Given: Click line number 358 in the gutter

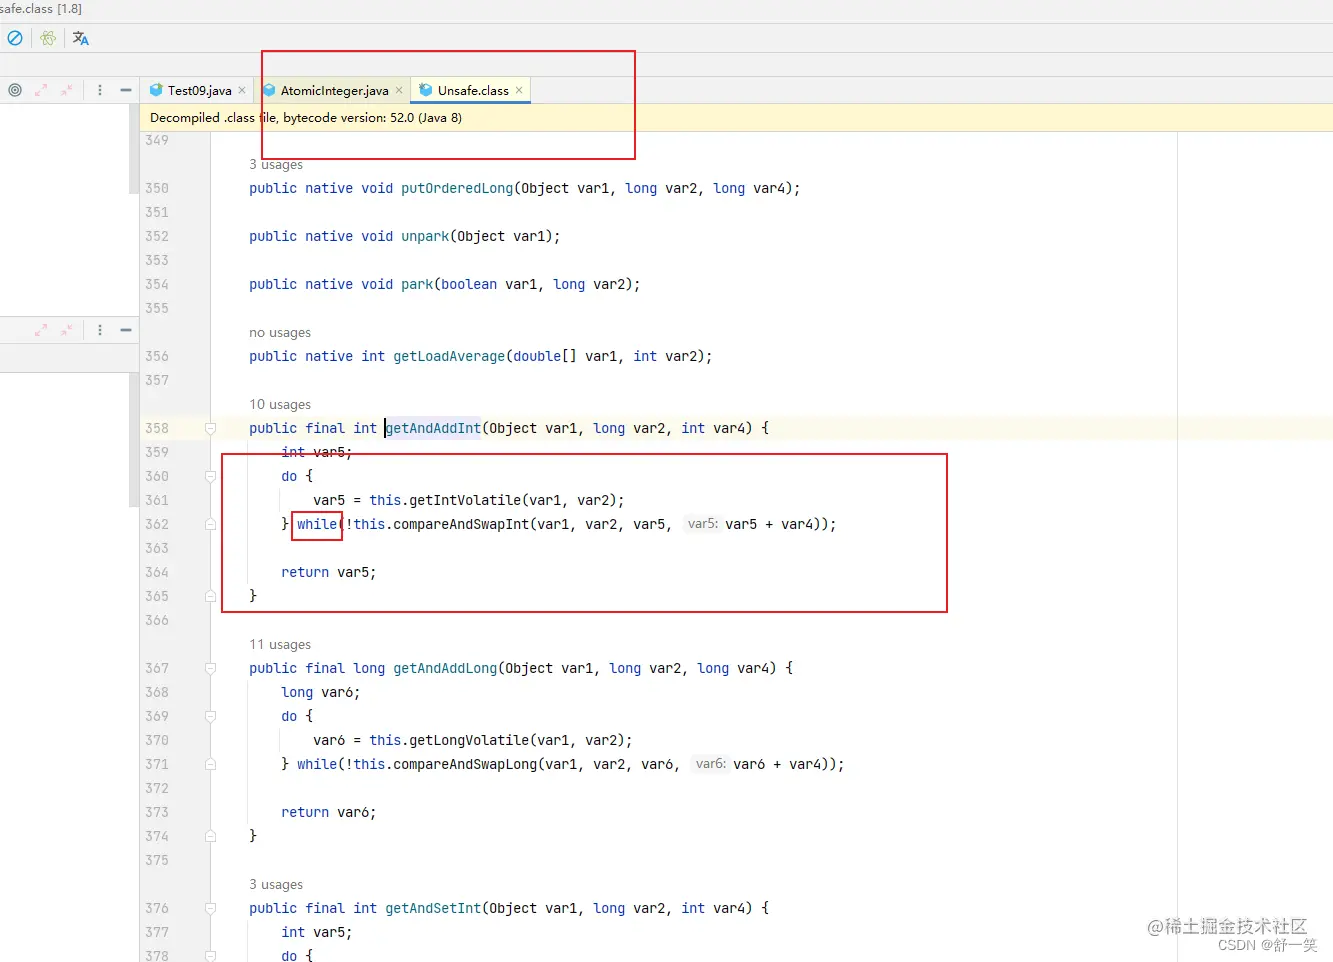Looking at the screenshot, I should 157,428.
